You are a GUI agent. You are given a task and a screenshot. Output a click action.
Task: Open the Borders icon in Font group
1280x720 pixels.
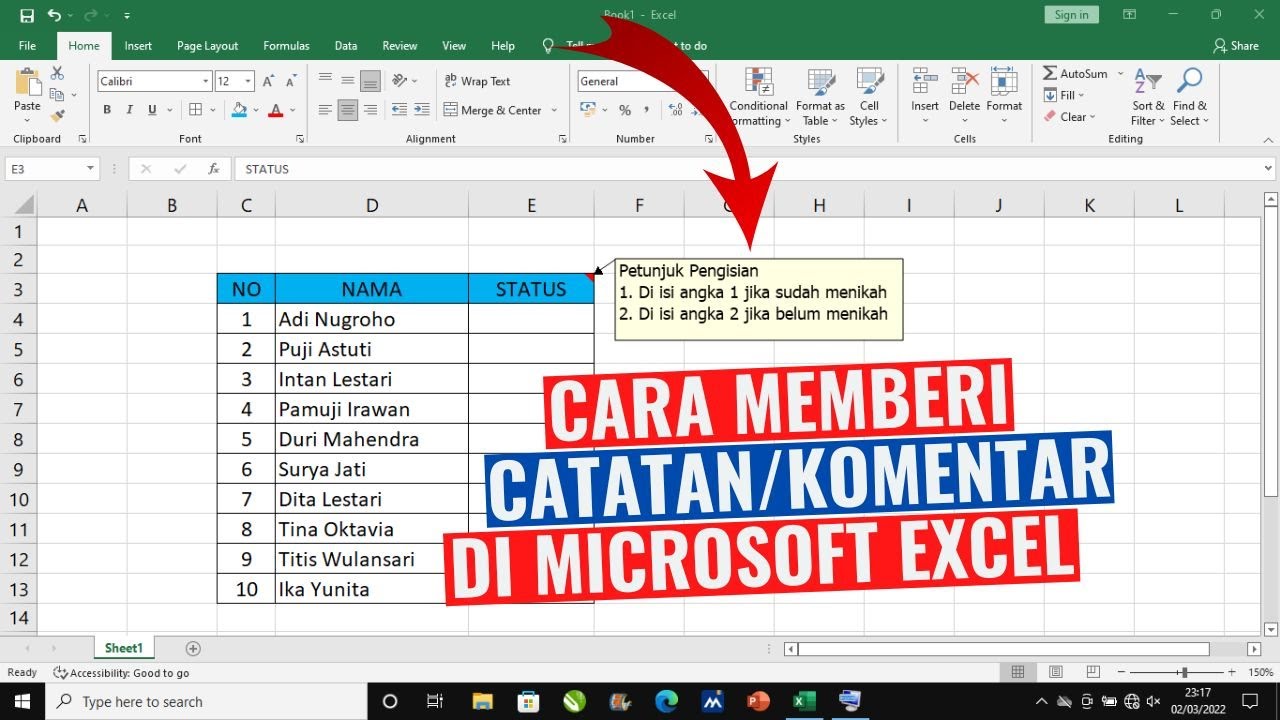point(196,110)
